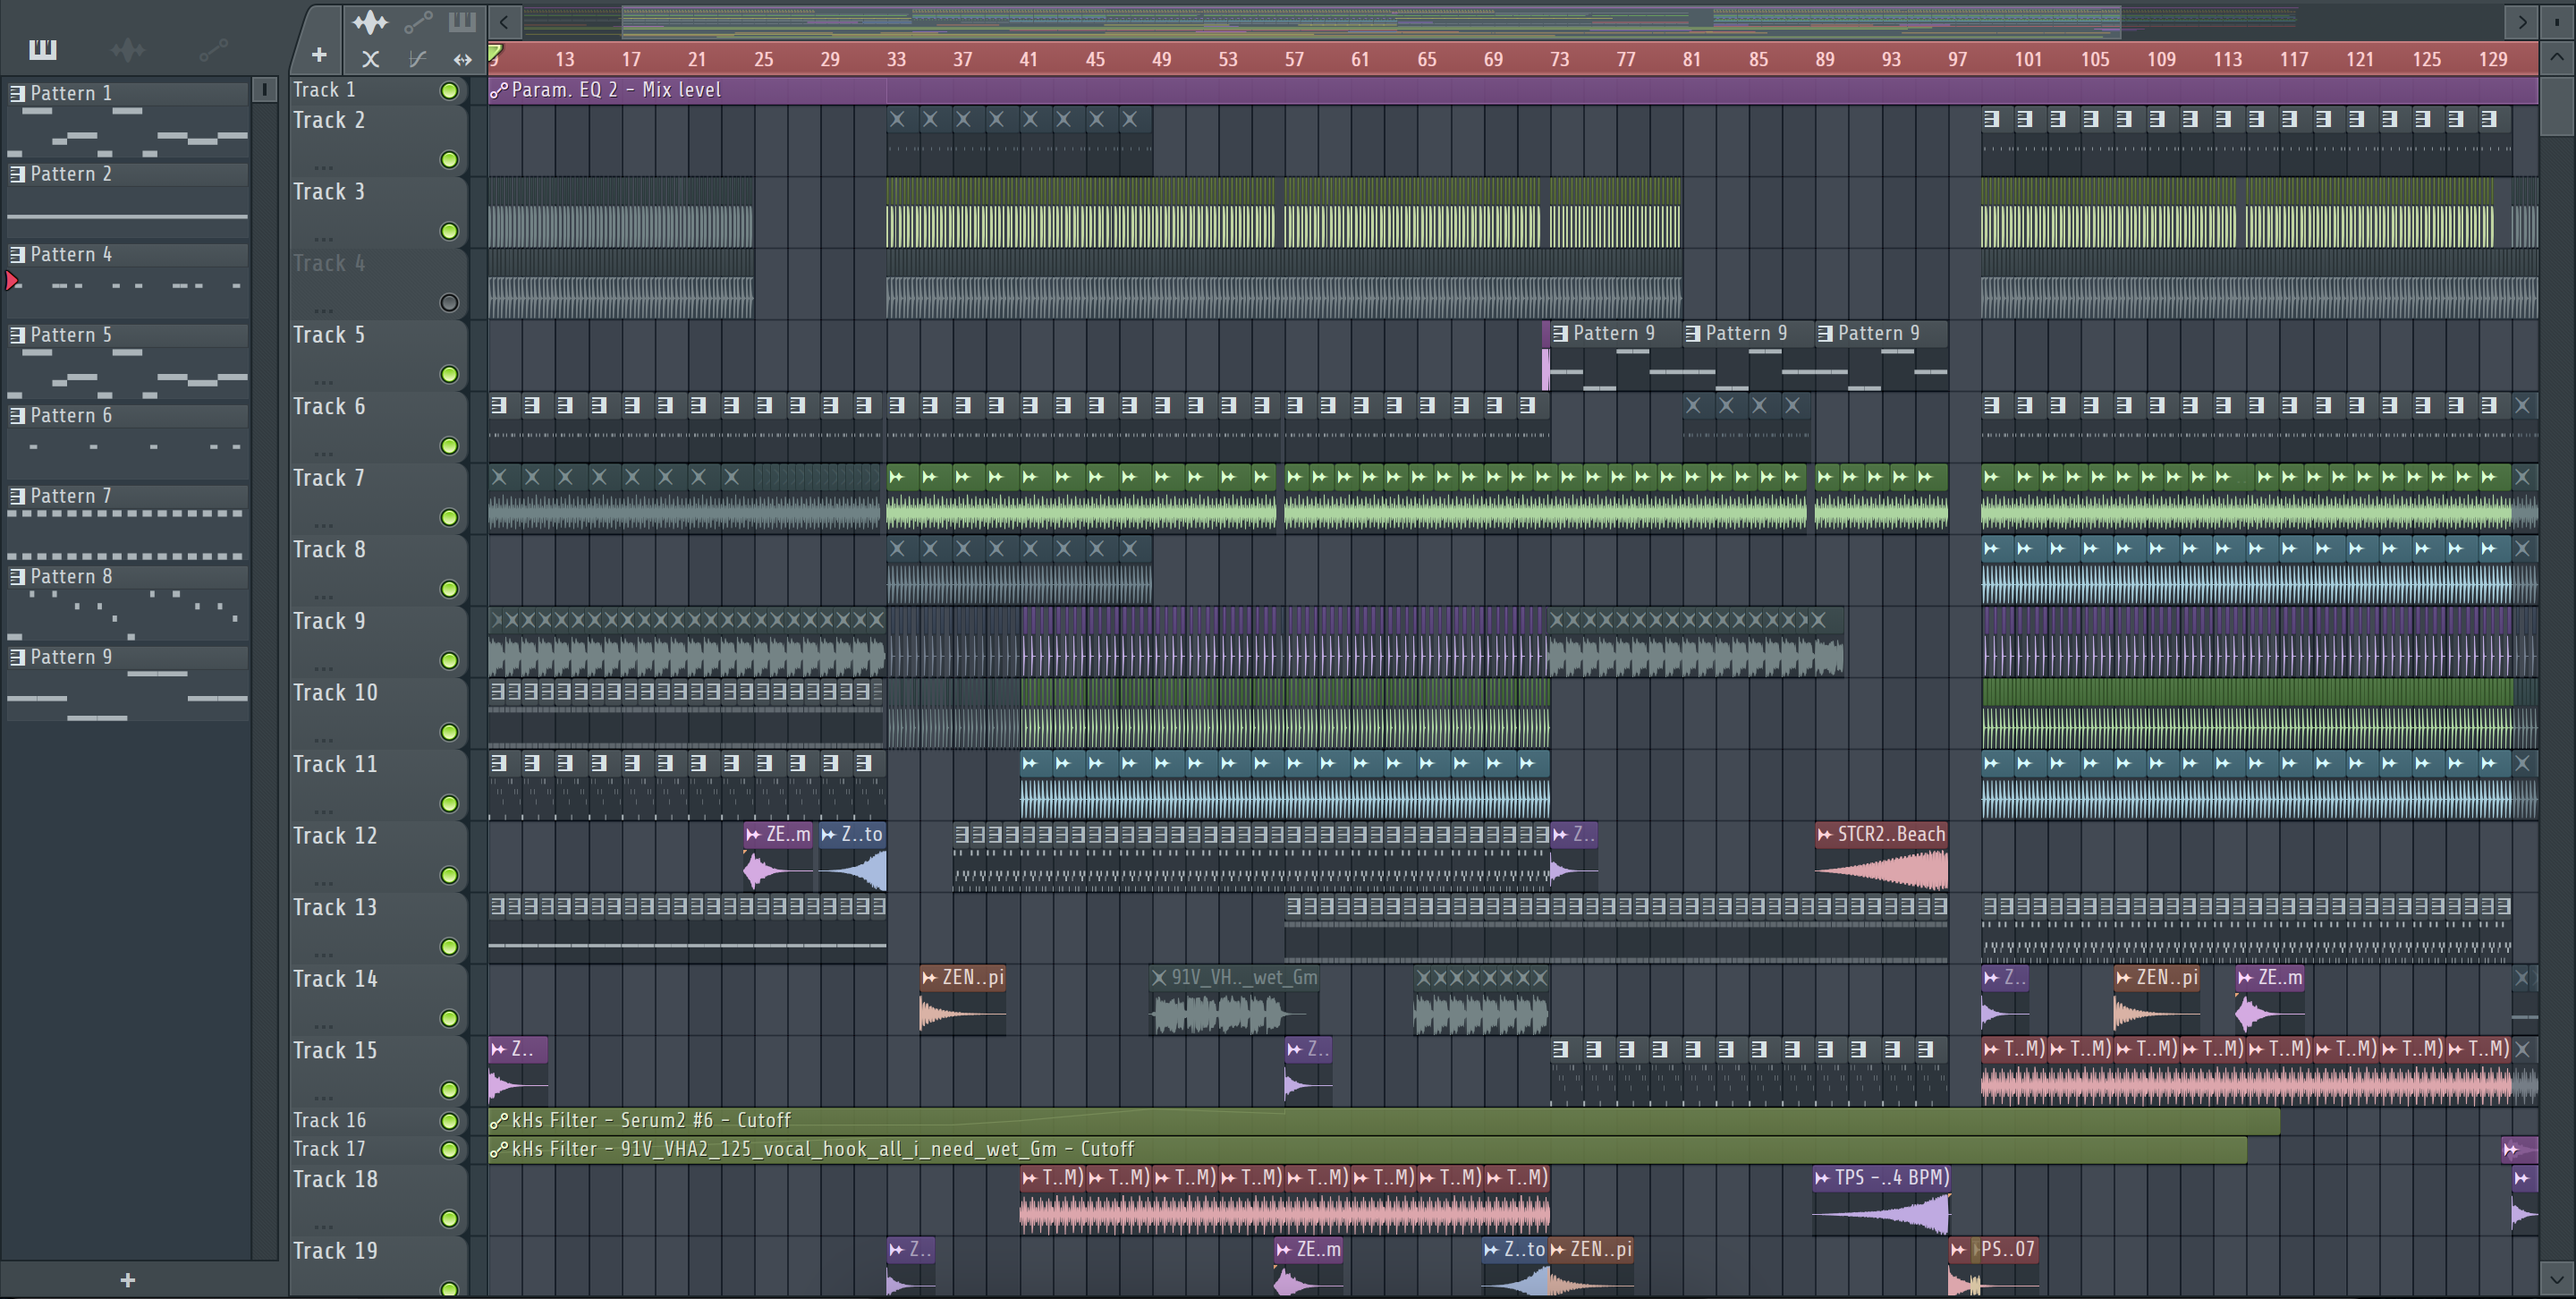Select the Track 17 header label
This screenshot has width=2576, height=1299.
click(x=329, y=1150)
